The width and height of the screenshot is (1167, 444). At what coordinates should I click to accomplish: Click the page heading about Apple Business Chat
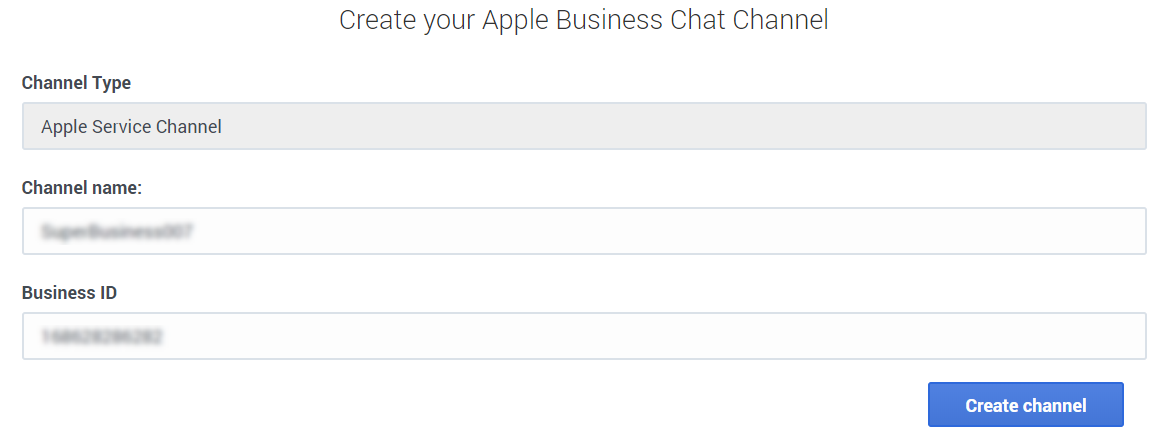tap(583, 20)
